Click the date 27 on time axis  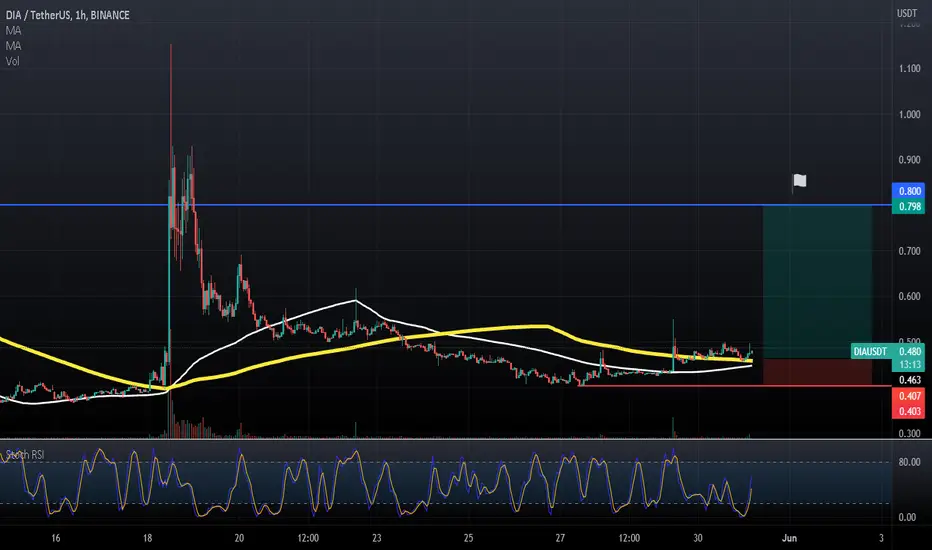click(560, 538)
